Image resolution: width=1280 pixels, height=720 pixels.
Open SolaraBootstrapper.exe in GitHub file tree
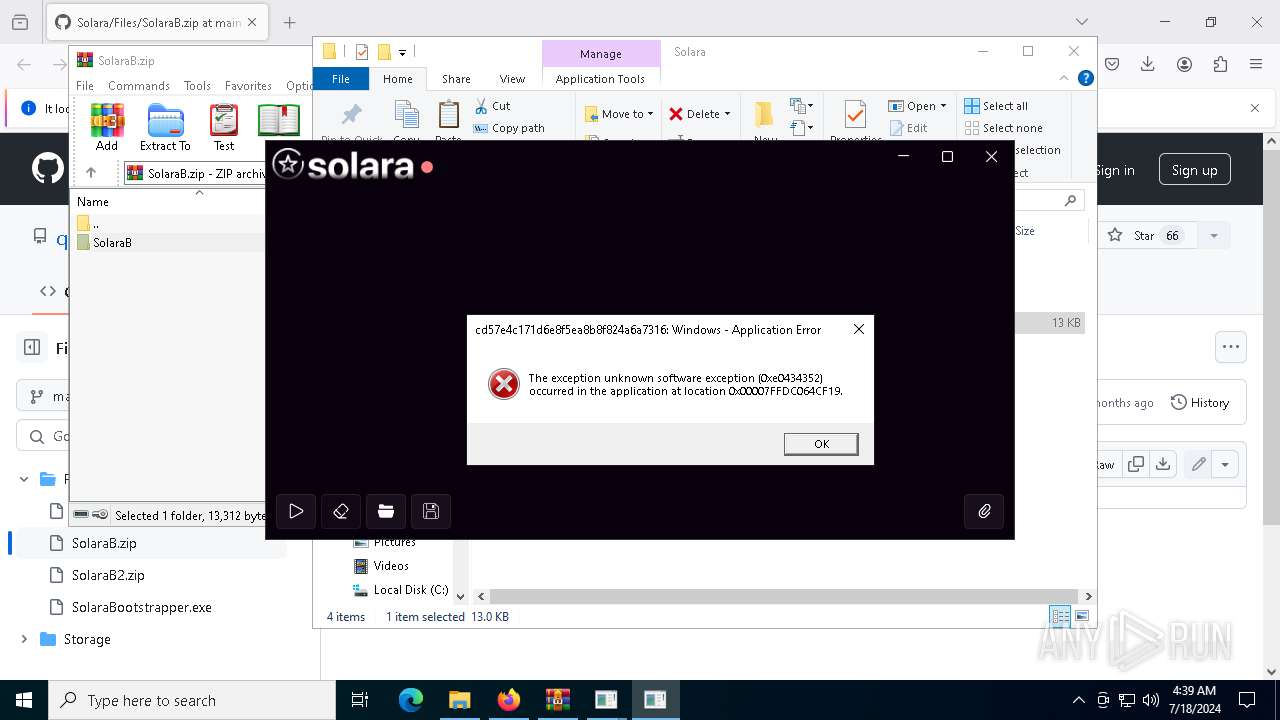click(141, 607)
